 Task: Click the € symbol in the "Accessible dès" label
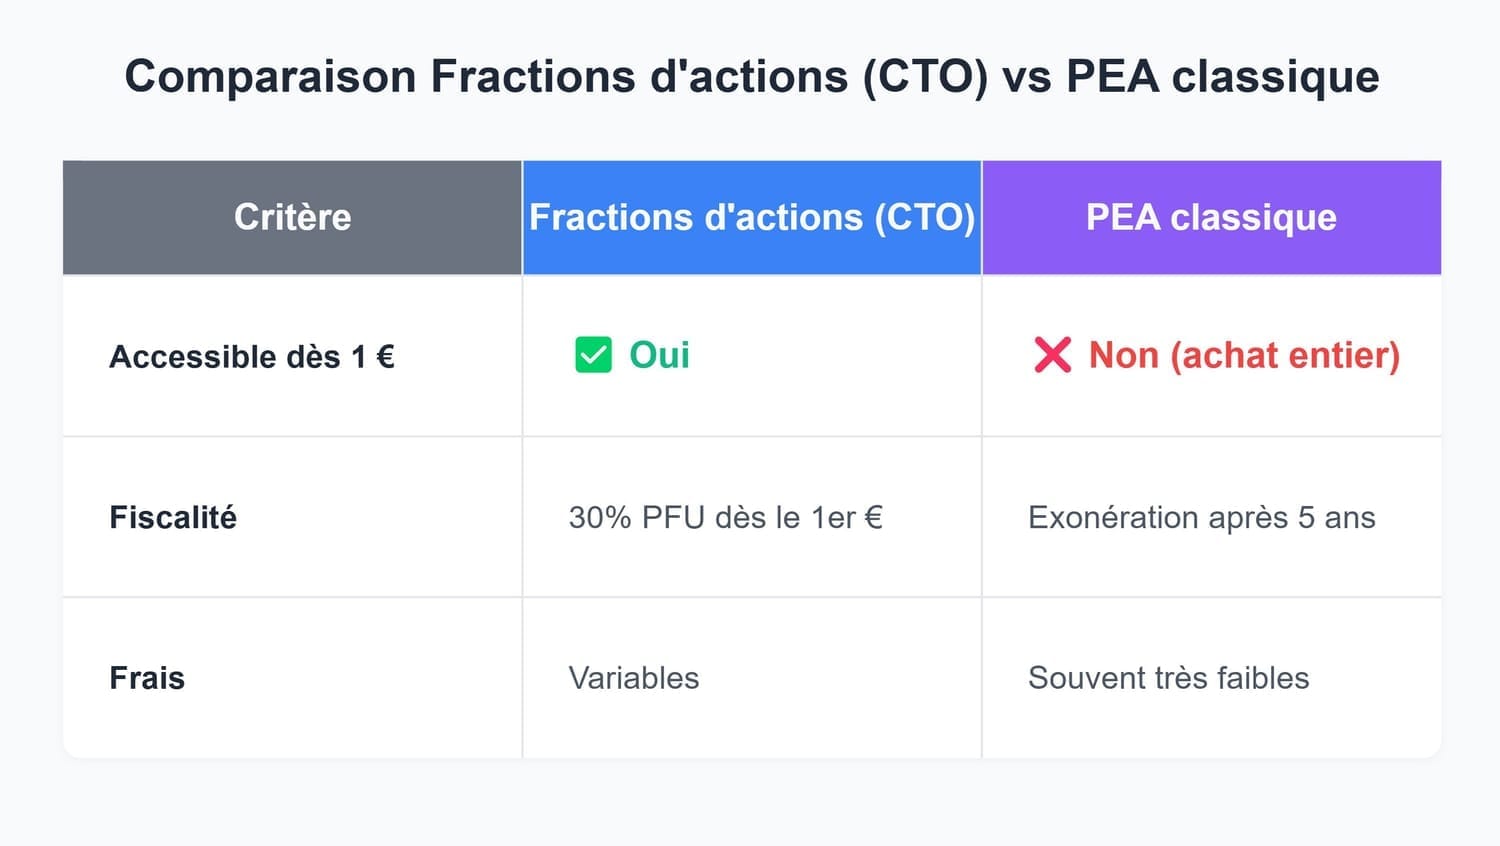coord(385,357)
